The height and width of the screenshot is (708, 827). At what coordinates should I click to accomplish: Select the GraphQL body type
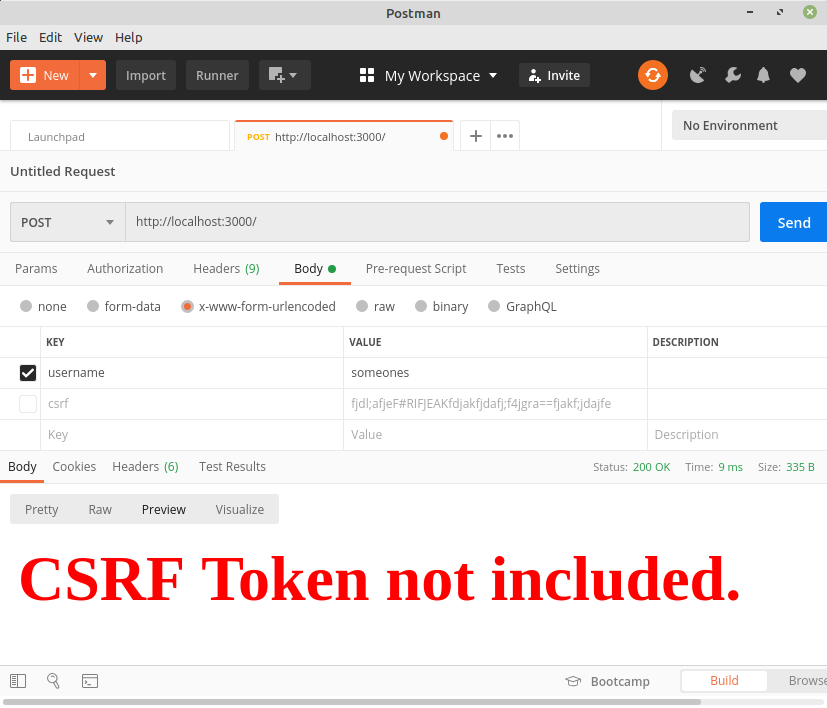click(494, 306)
